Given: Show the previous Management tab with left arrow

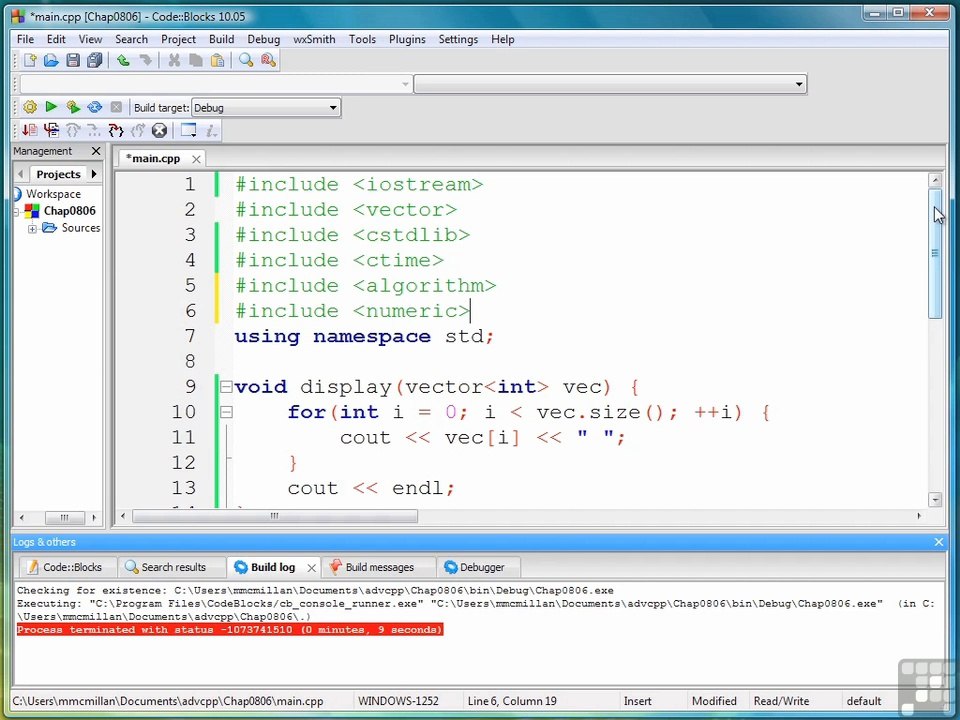Looking at the screenshot, I should point(20,174).
